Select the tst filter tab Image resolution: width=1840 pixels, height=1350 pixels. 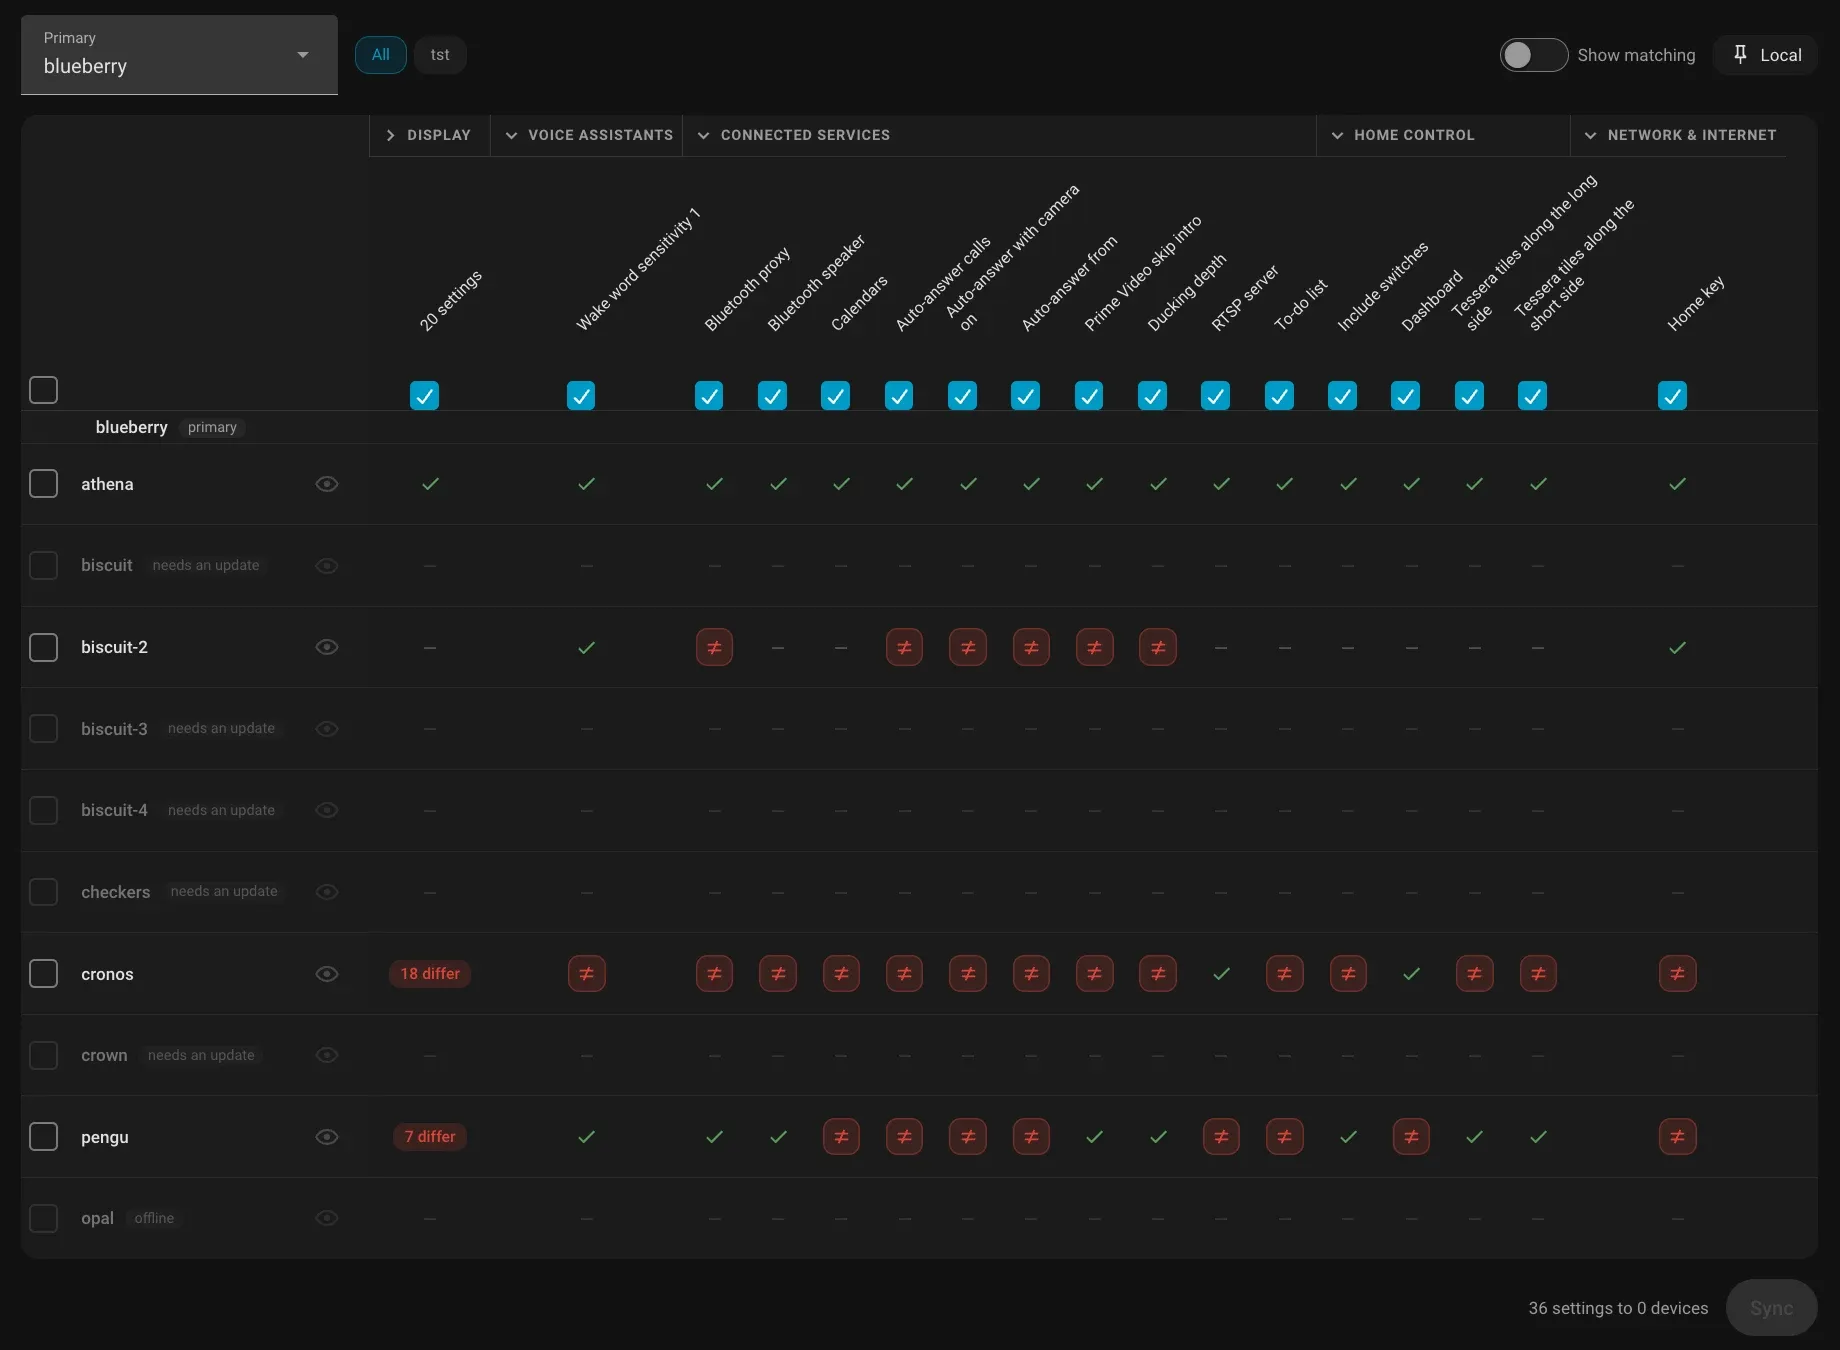(440, 55)
